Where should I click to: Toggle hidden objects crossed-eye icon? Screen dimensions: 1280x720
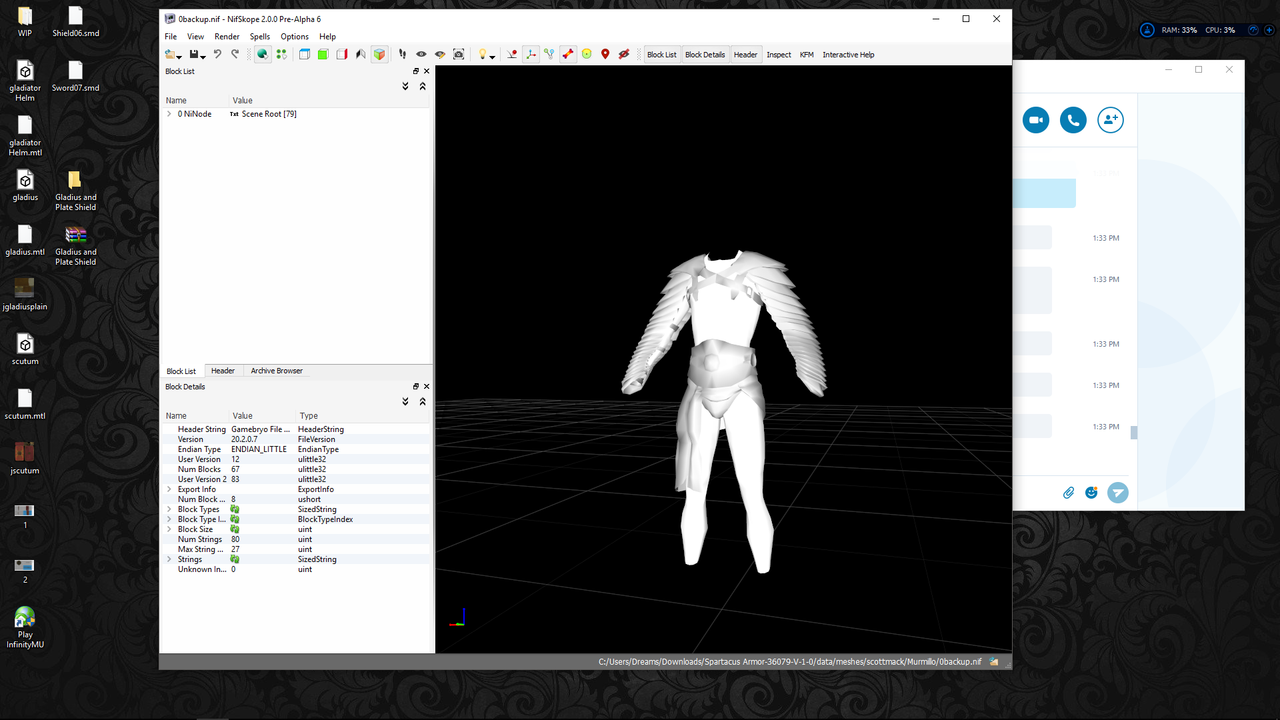pyautogui.click(x=624, y=54)
